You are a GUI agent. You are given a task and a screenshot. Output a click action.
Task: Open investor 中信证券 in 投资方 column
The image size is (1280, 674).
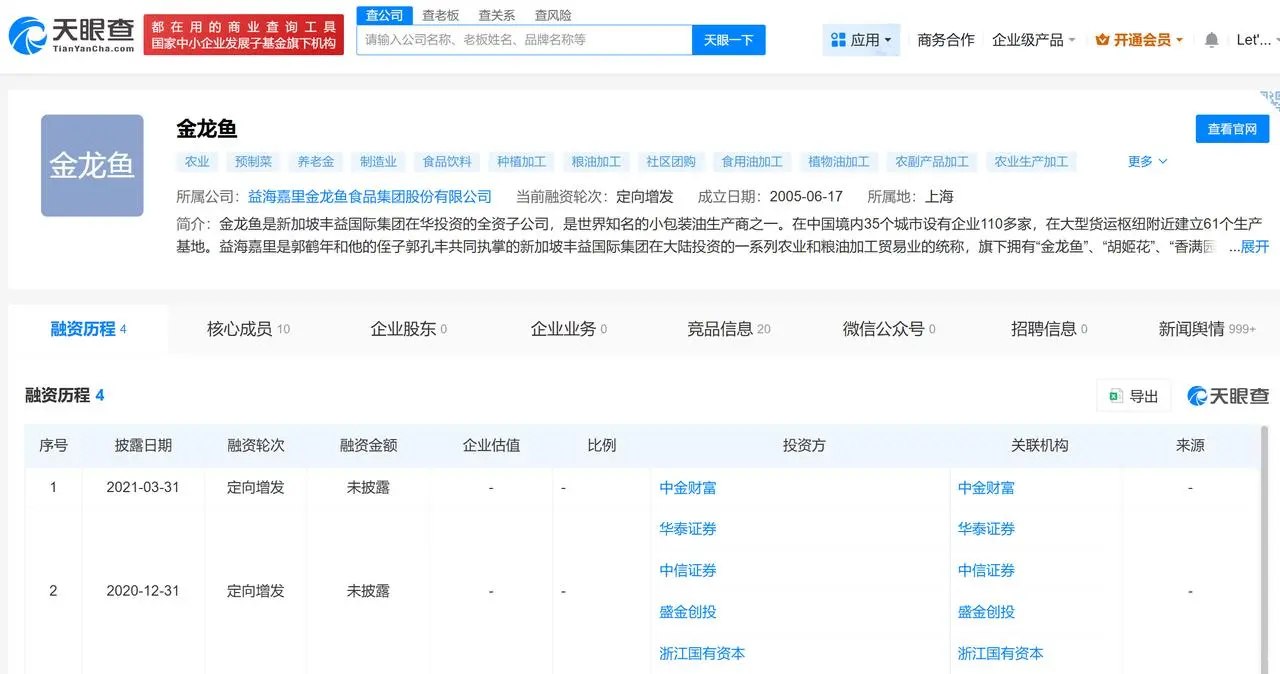point(688,570)
